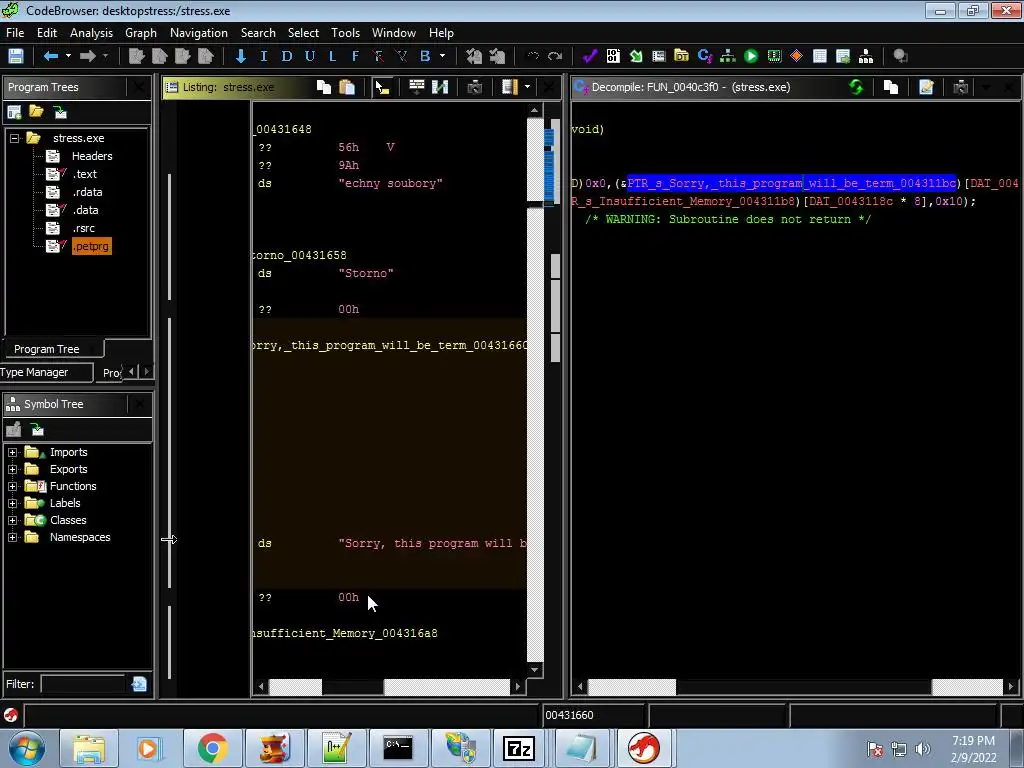This screenshot has height=768, width=1024.
Task: Open 7-Zip from the taskbar
Action: pyautogui.click(x=519, y=748)
